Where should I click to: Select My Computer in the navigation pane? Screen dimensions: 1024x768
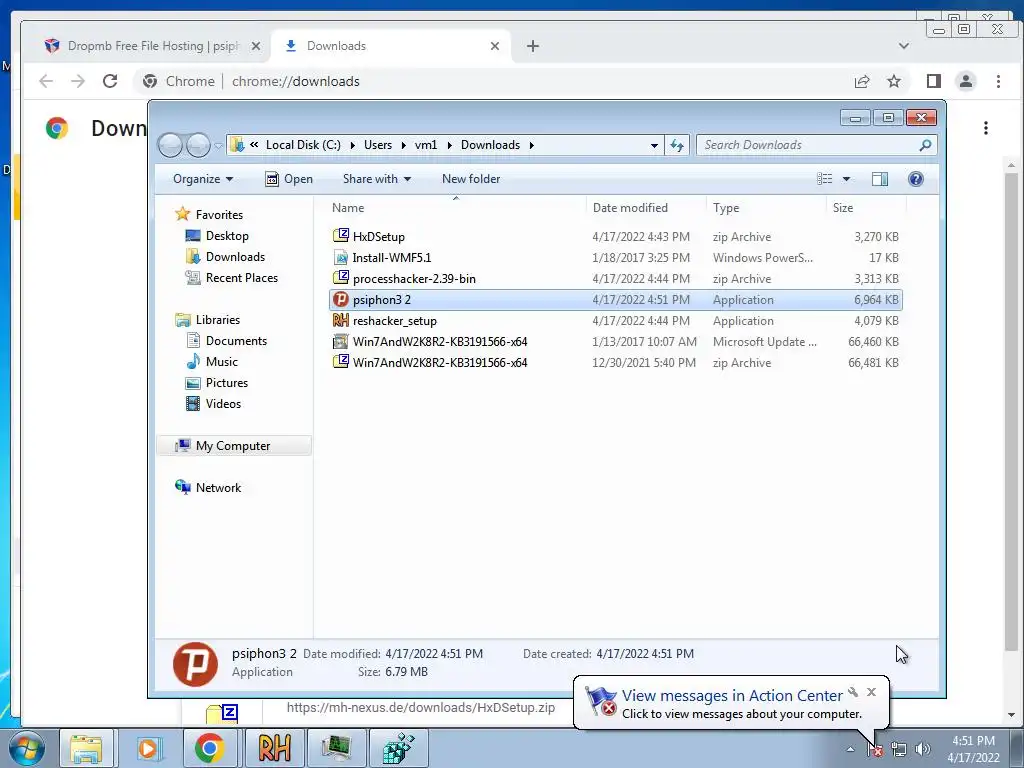232,445
